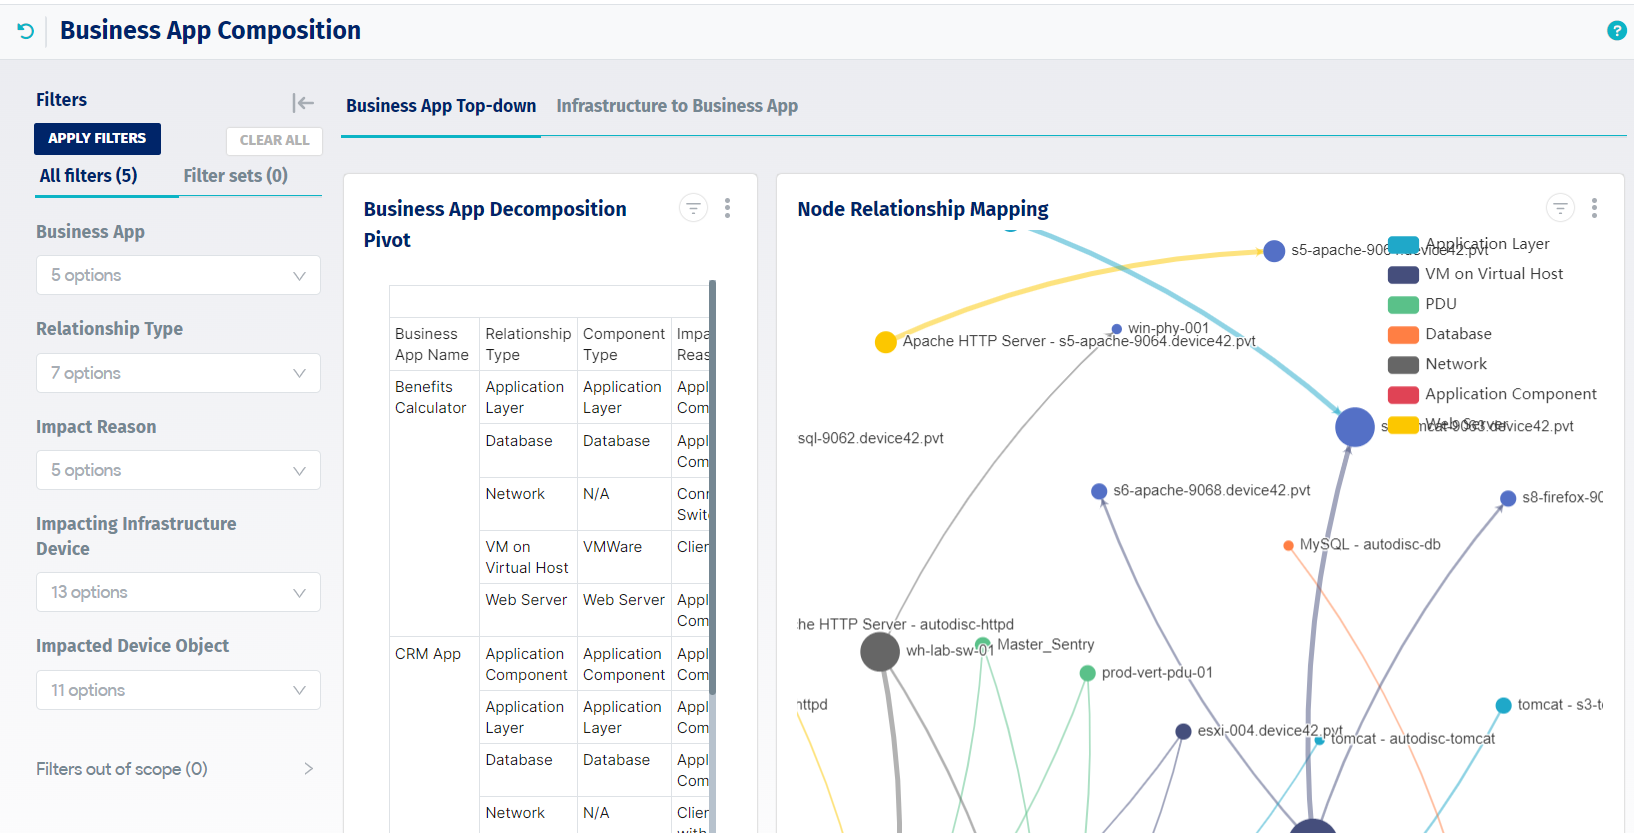
Task: Open the Impacting Infrastructure Device dropdown
Action: (178, 592)
